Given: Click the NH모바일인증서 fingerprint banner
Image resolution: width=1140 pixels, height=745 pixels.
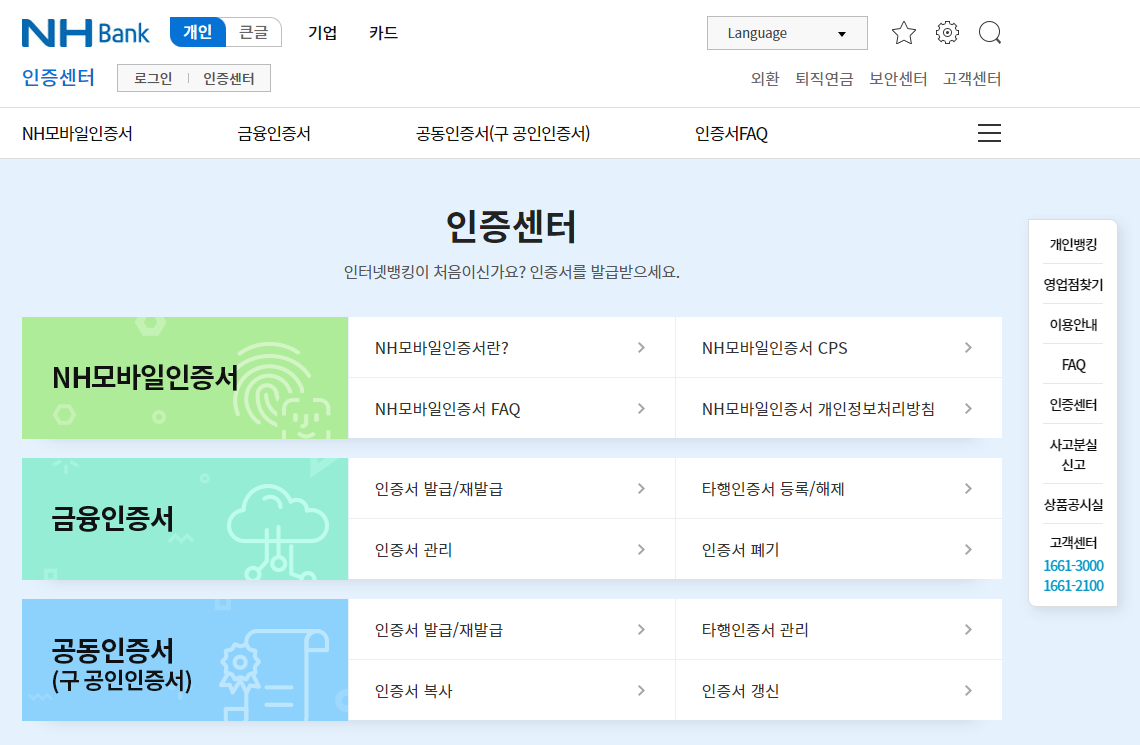Looking at the screenshot, I should pyautogui.click(x=185, y=378).
